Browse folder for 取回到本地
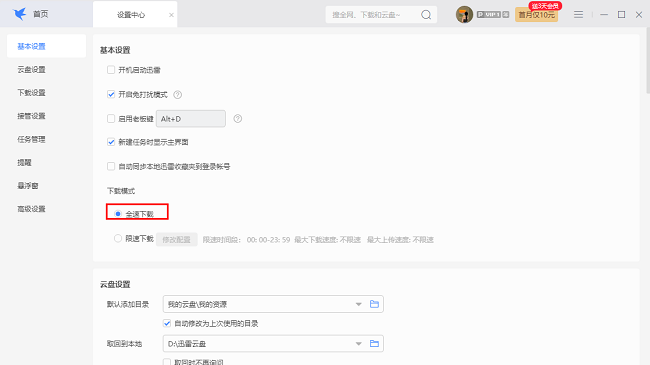This screenshot has width=650, height=365. tap(374, 343)
